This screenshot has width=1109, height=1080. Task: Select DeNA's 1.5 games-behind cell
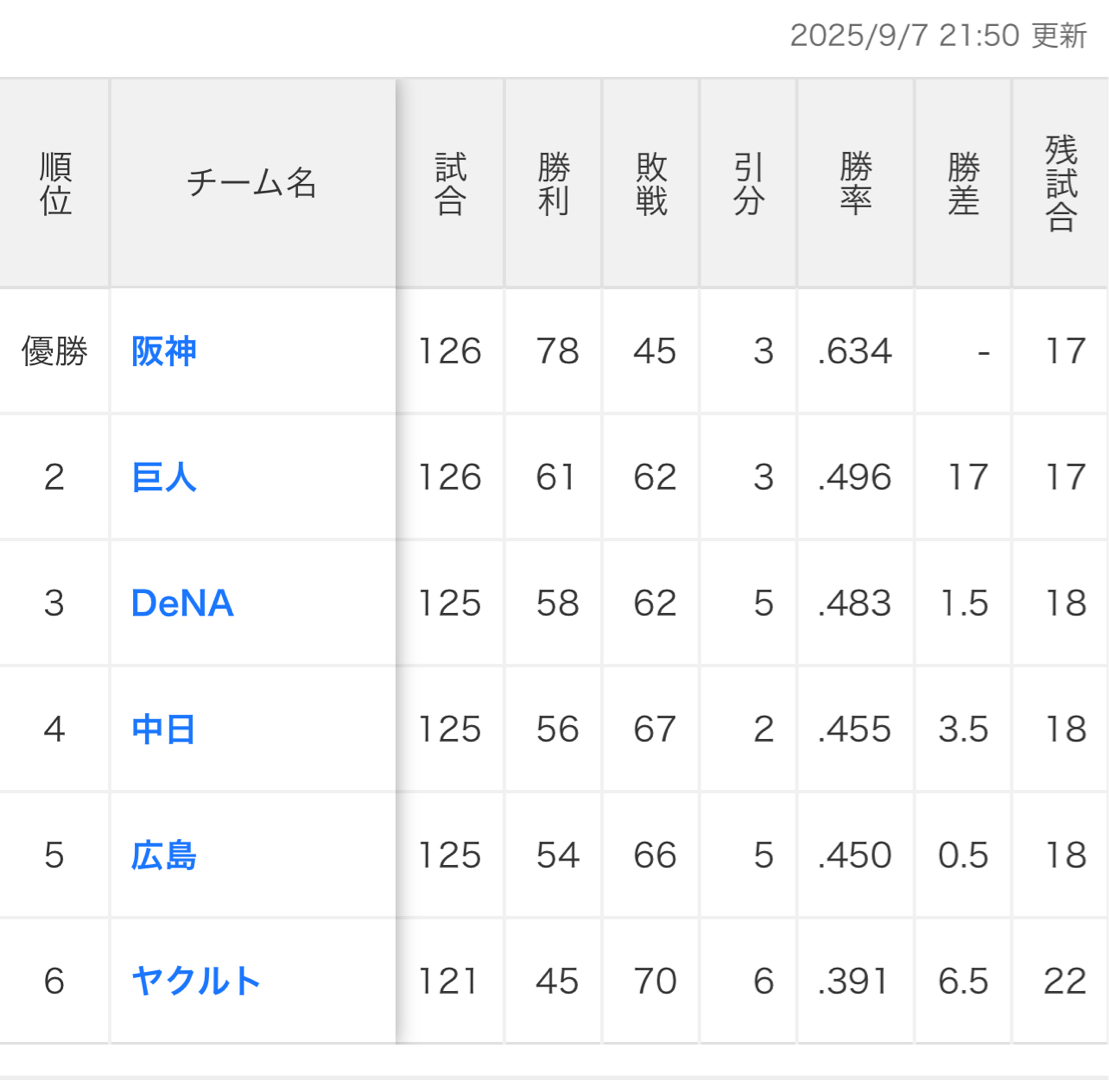click(x=964, y=604)
